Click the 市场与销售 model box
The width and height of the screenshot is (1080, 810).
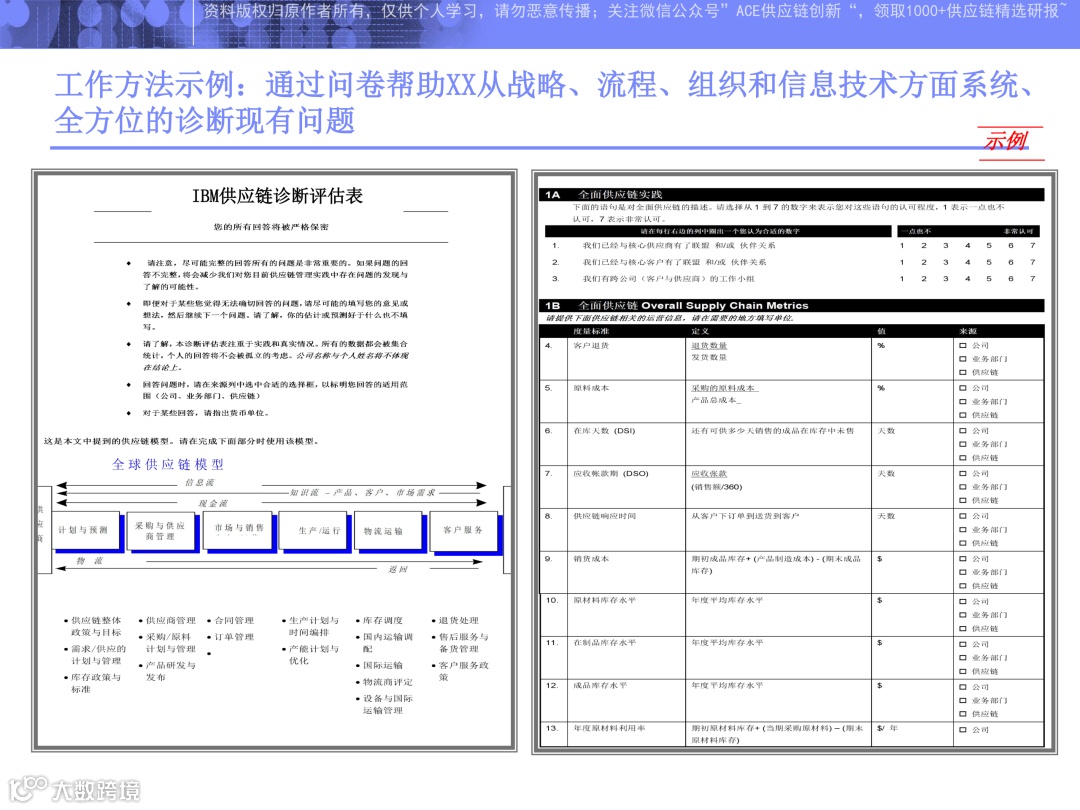tap(238, 529)
